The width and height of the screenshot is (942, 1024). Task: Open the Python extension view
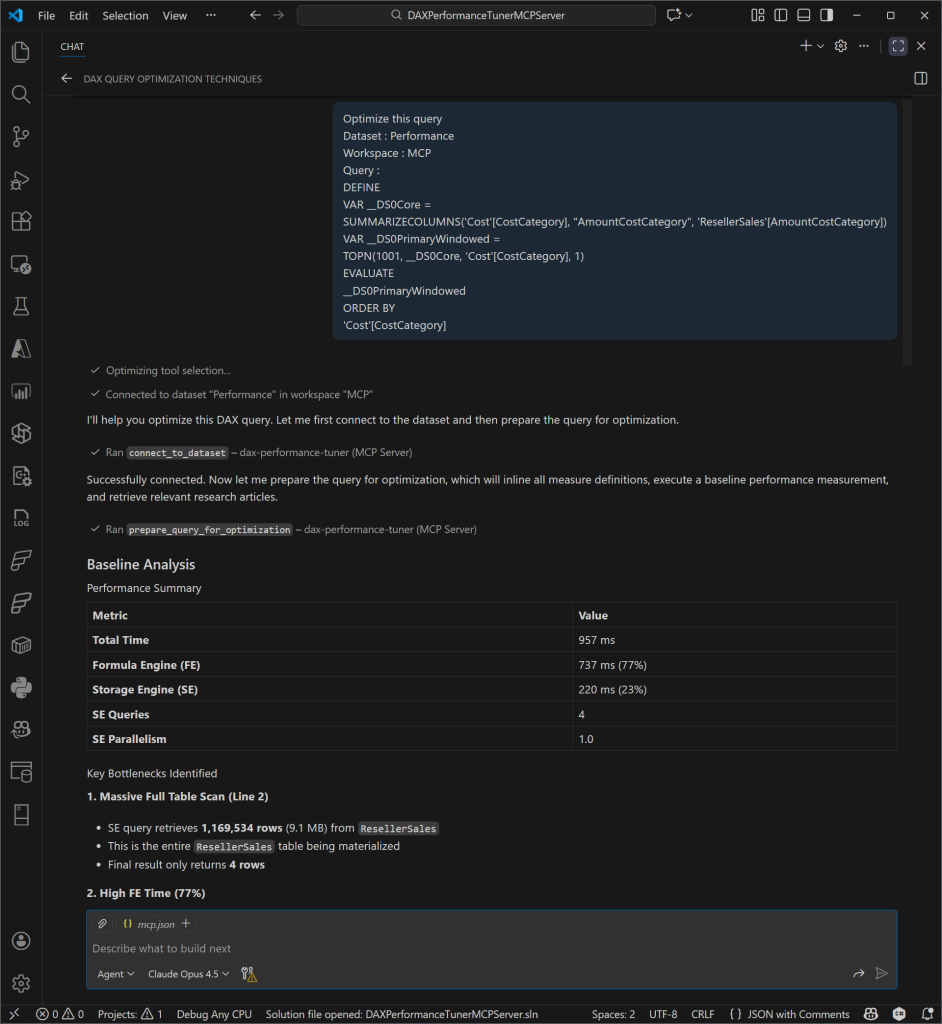click(x=20, y=687)
